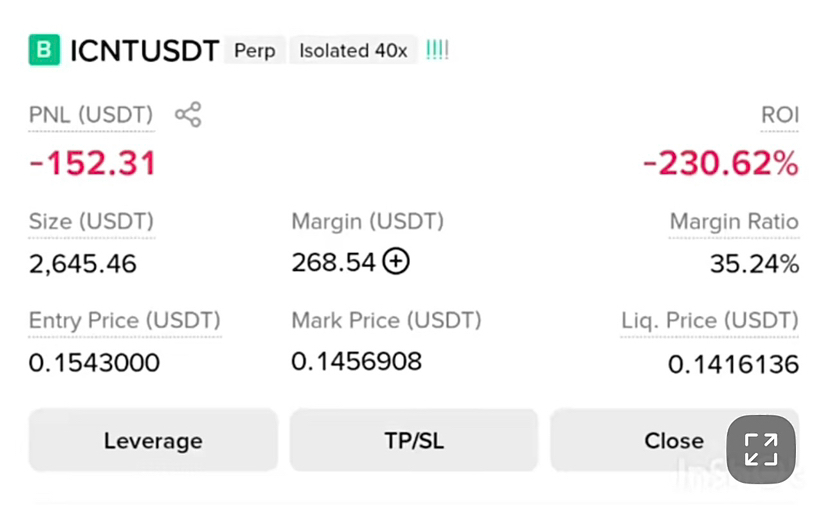Click the green B exchange logo icon
Screen dimensions: 828x506
pos(44,50)
